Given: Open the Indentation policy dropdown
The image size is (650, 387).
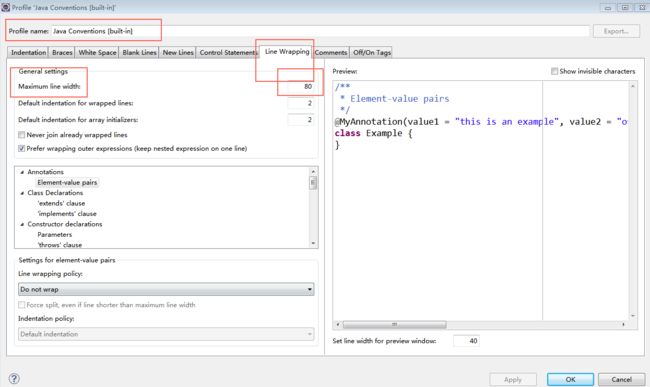Looking at the screenshot, I should (x=166, y=334).
